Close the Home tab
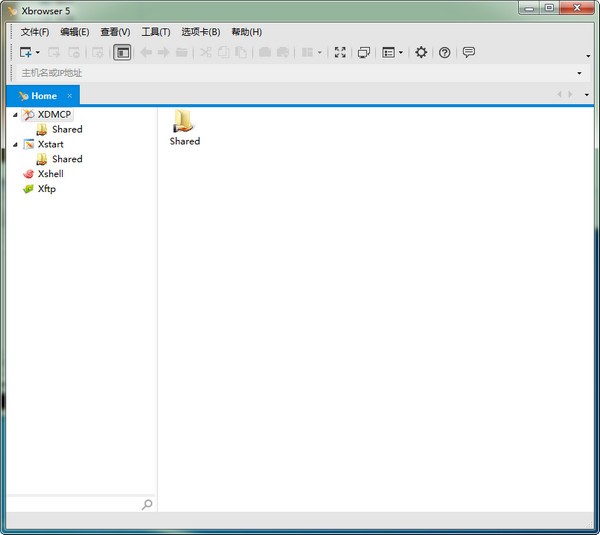This screenshot has width=600, height=535. click(x=69, y=96)
